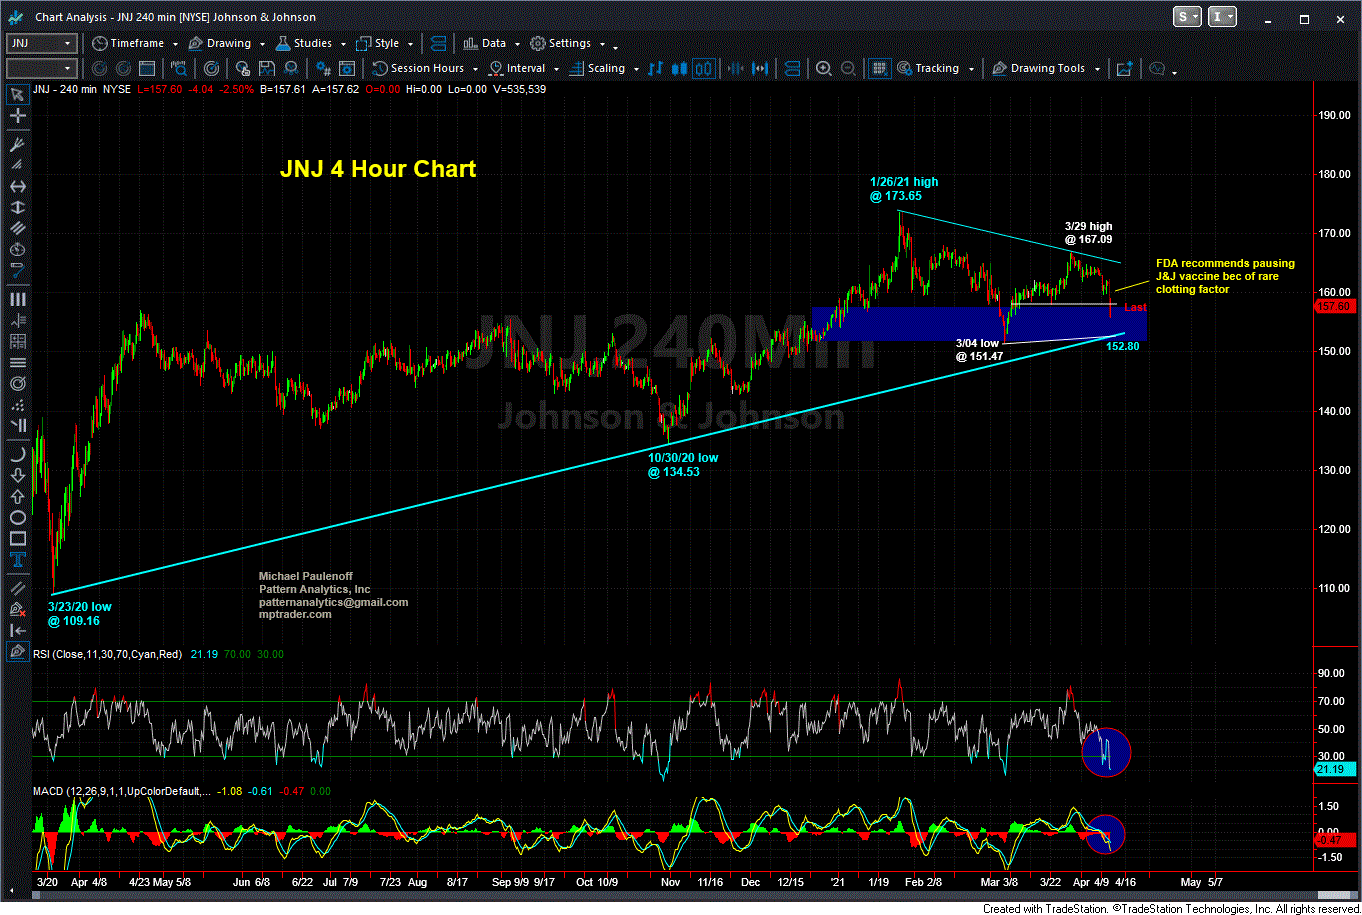Image resolution: width=1362 pixels, height=915 pixels.
Task: Open the Studies menu
Action: 304,43
